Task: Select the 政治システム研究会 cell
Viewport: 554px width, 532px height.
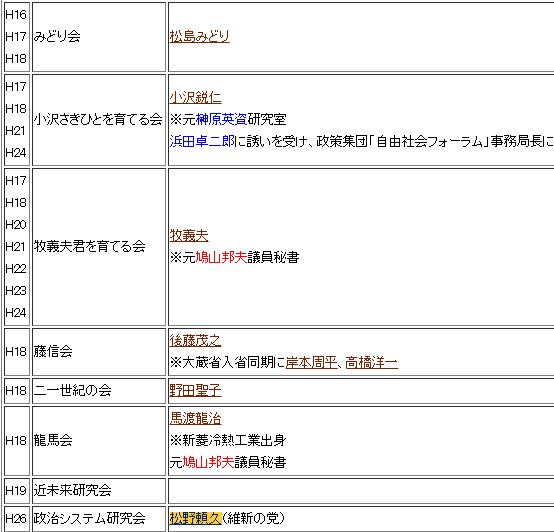Action: tap(99, 519)
